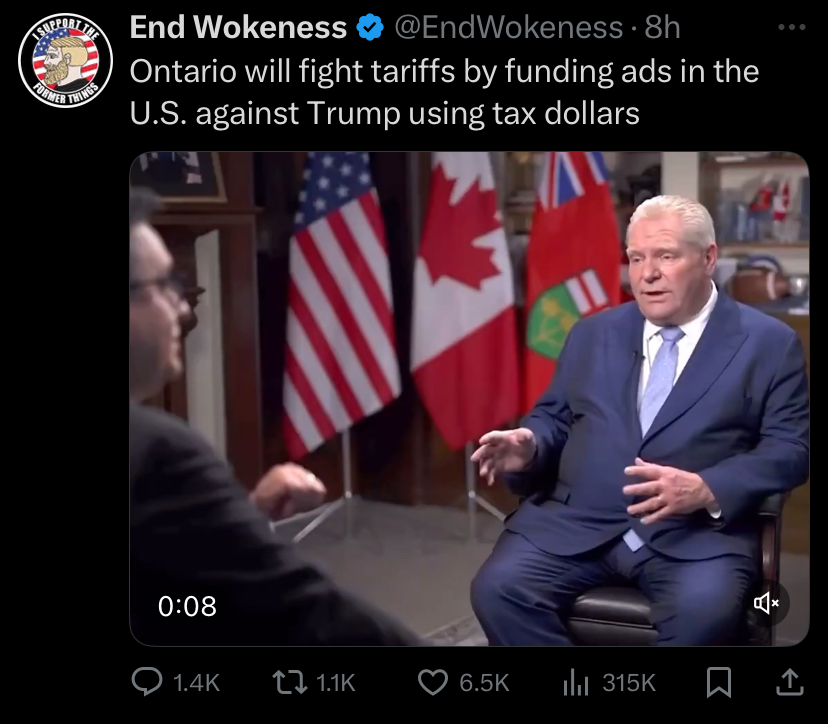Click the 1.4K replies count
This screenshot has width=828, height=724.
(x=196, y=683)
